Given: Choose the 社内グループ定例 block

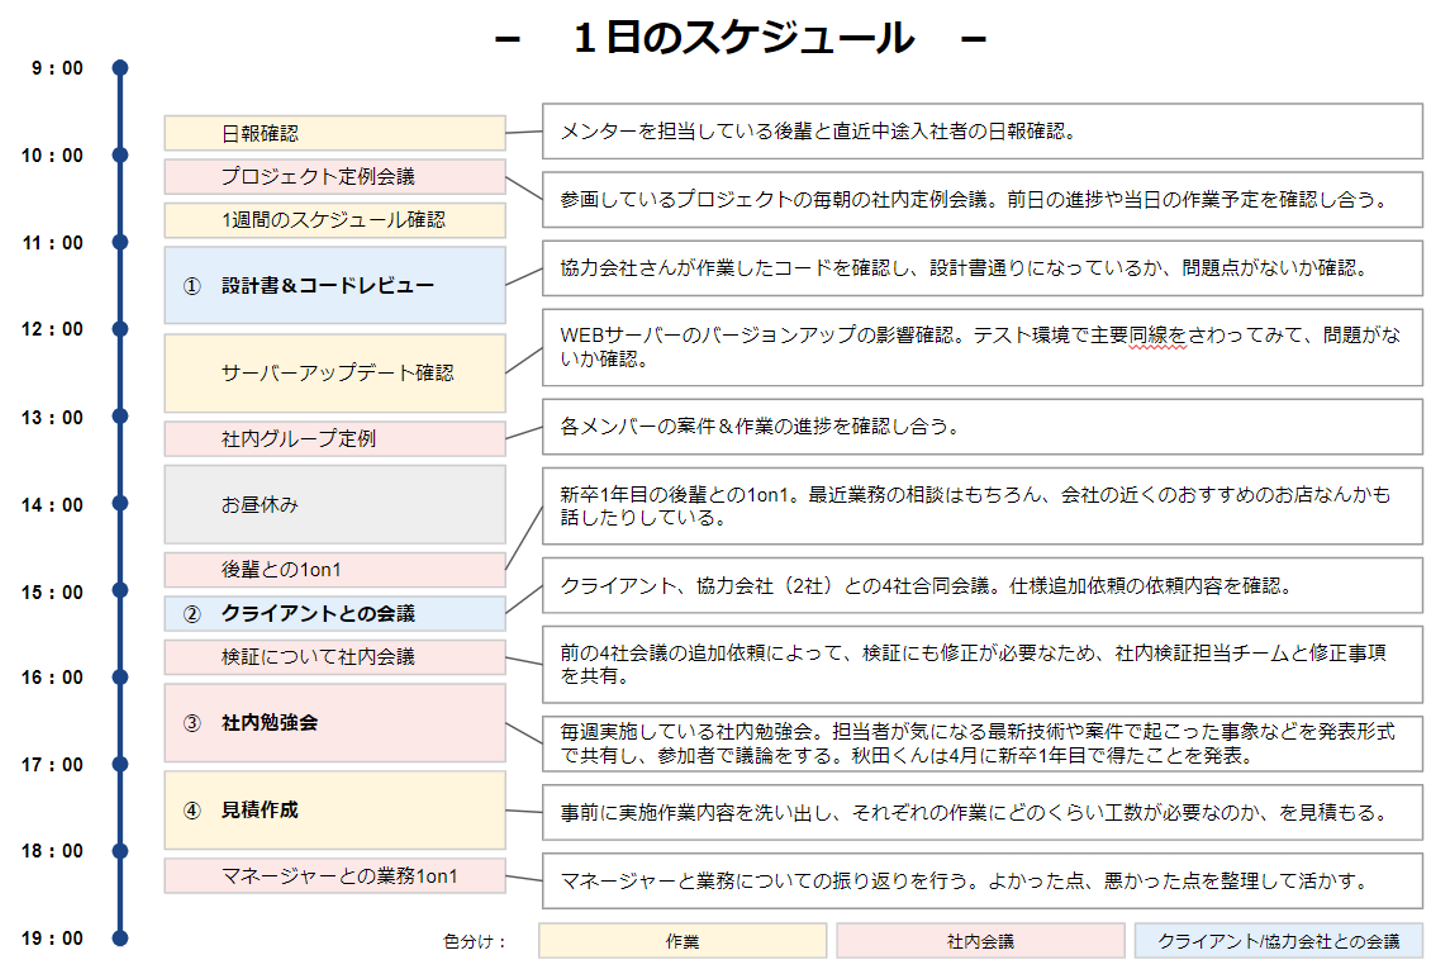Looking at the screenshot, I should (335, 438).
